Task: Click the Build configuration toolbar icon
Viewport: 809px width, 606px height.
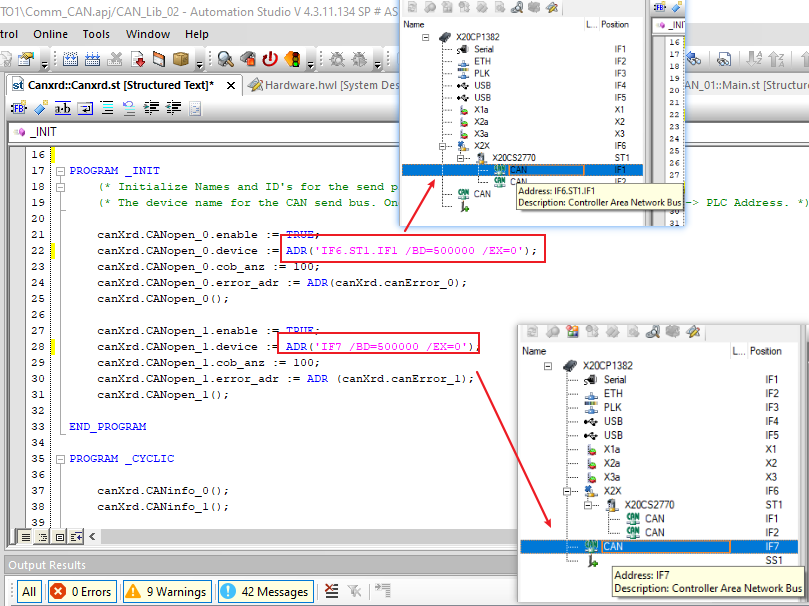Action: 70,59
